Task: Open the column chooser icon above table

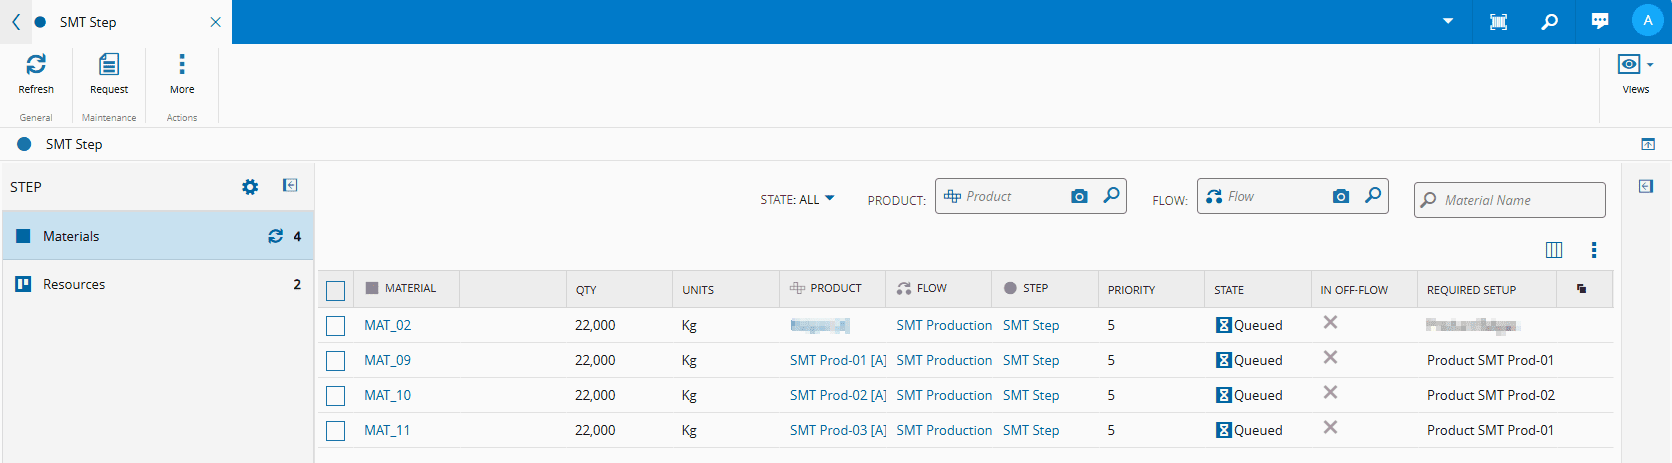Action: pyautogui.click(x=1554, y=250)
